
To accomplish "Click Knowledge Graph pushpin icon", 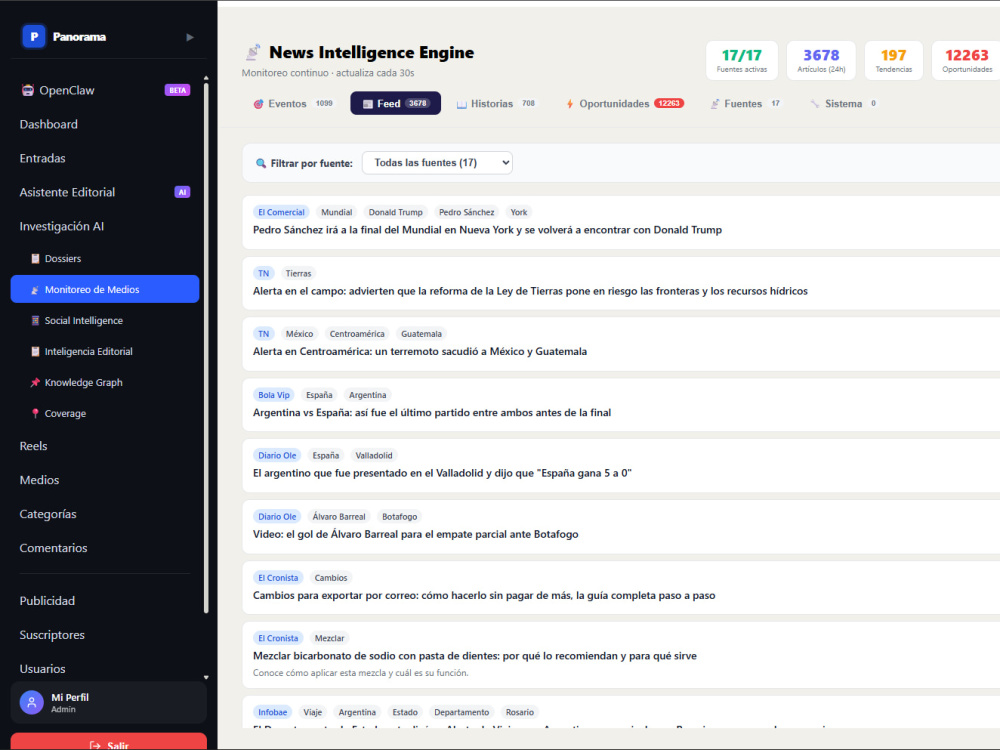I will (35, 382).
